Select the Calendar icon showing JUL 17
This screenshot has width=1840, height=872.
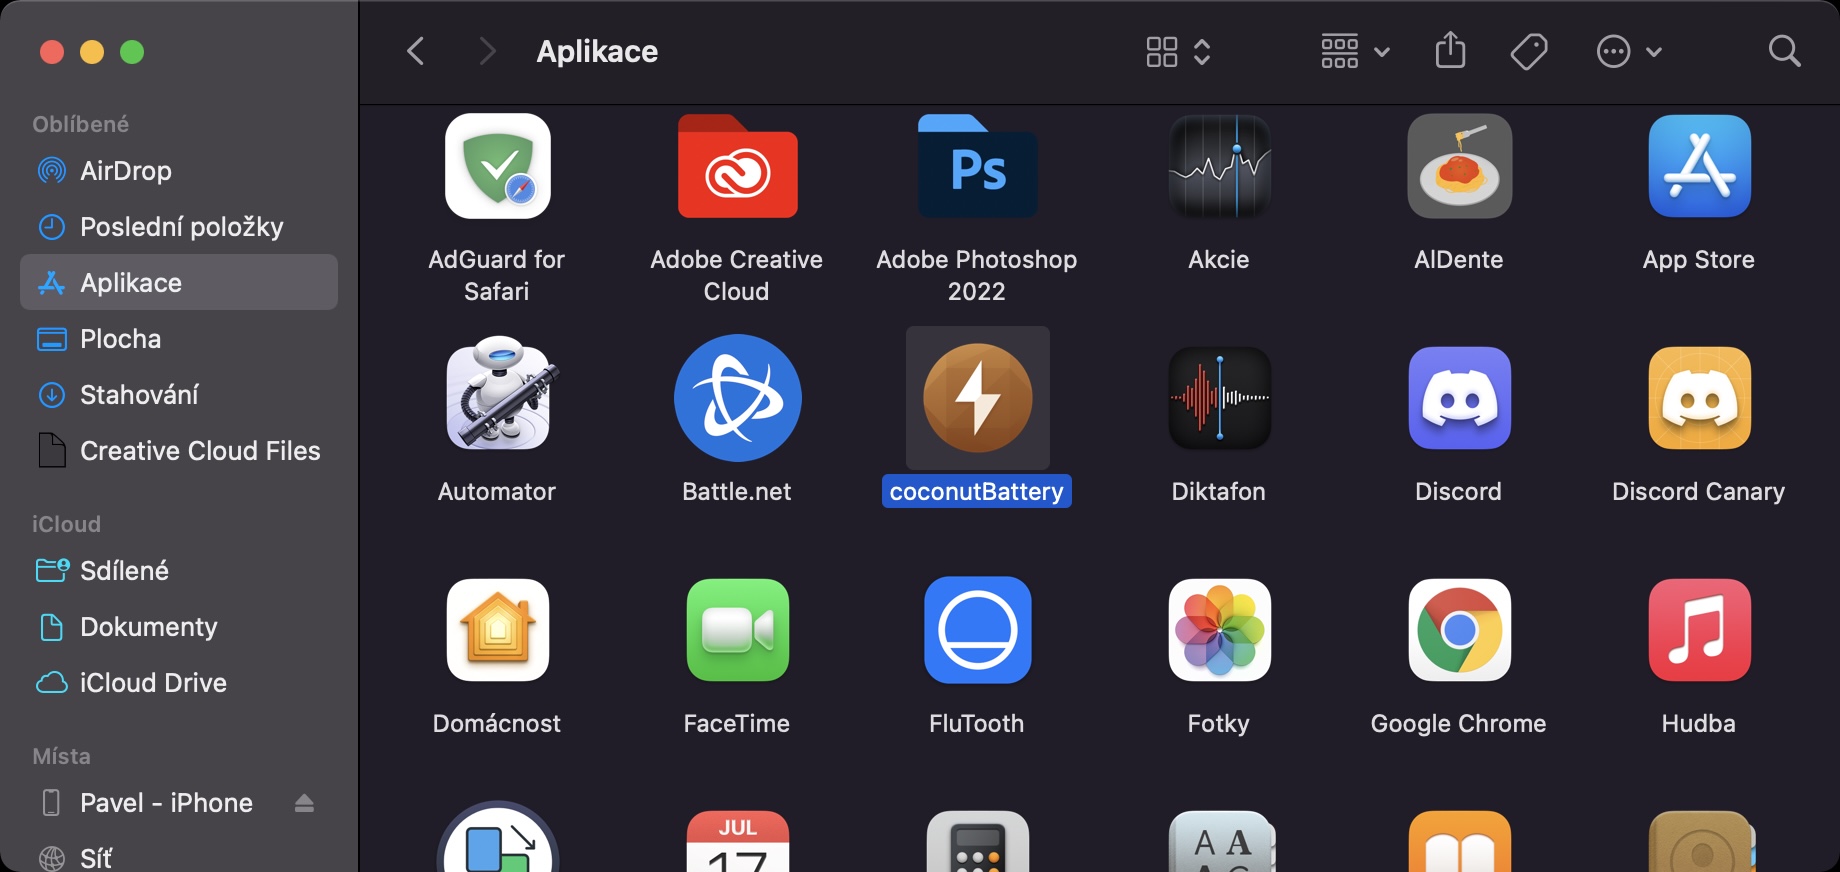click(738, 841)
